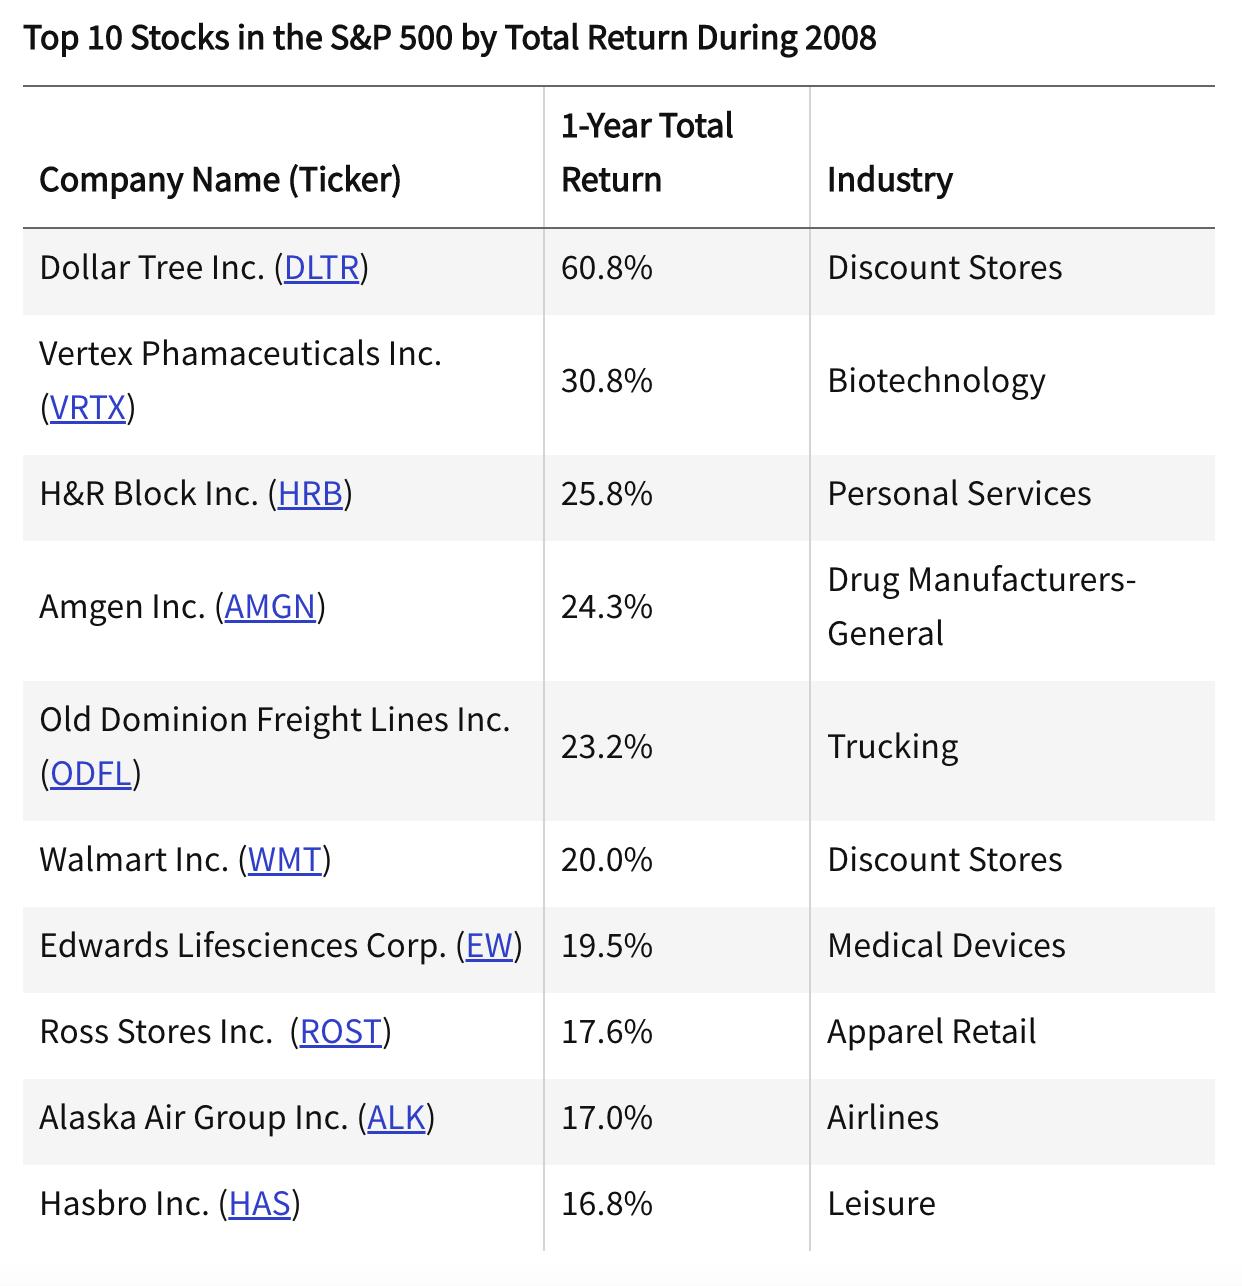Click the table title about 2008 returns
Screen dimensions: 1242x1286
(x=450, y=38)
